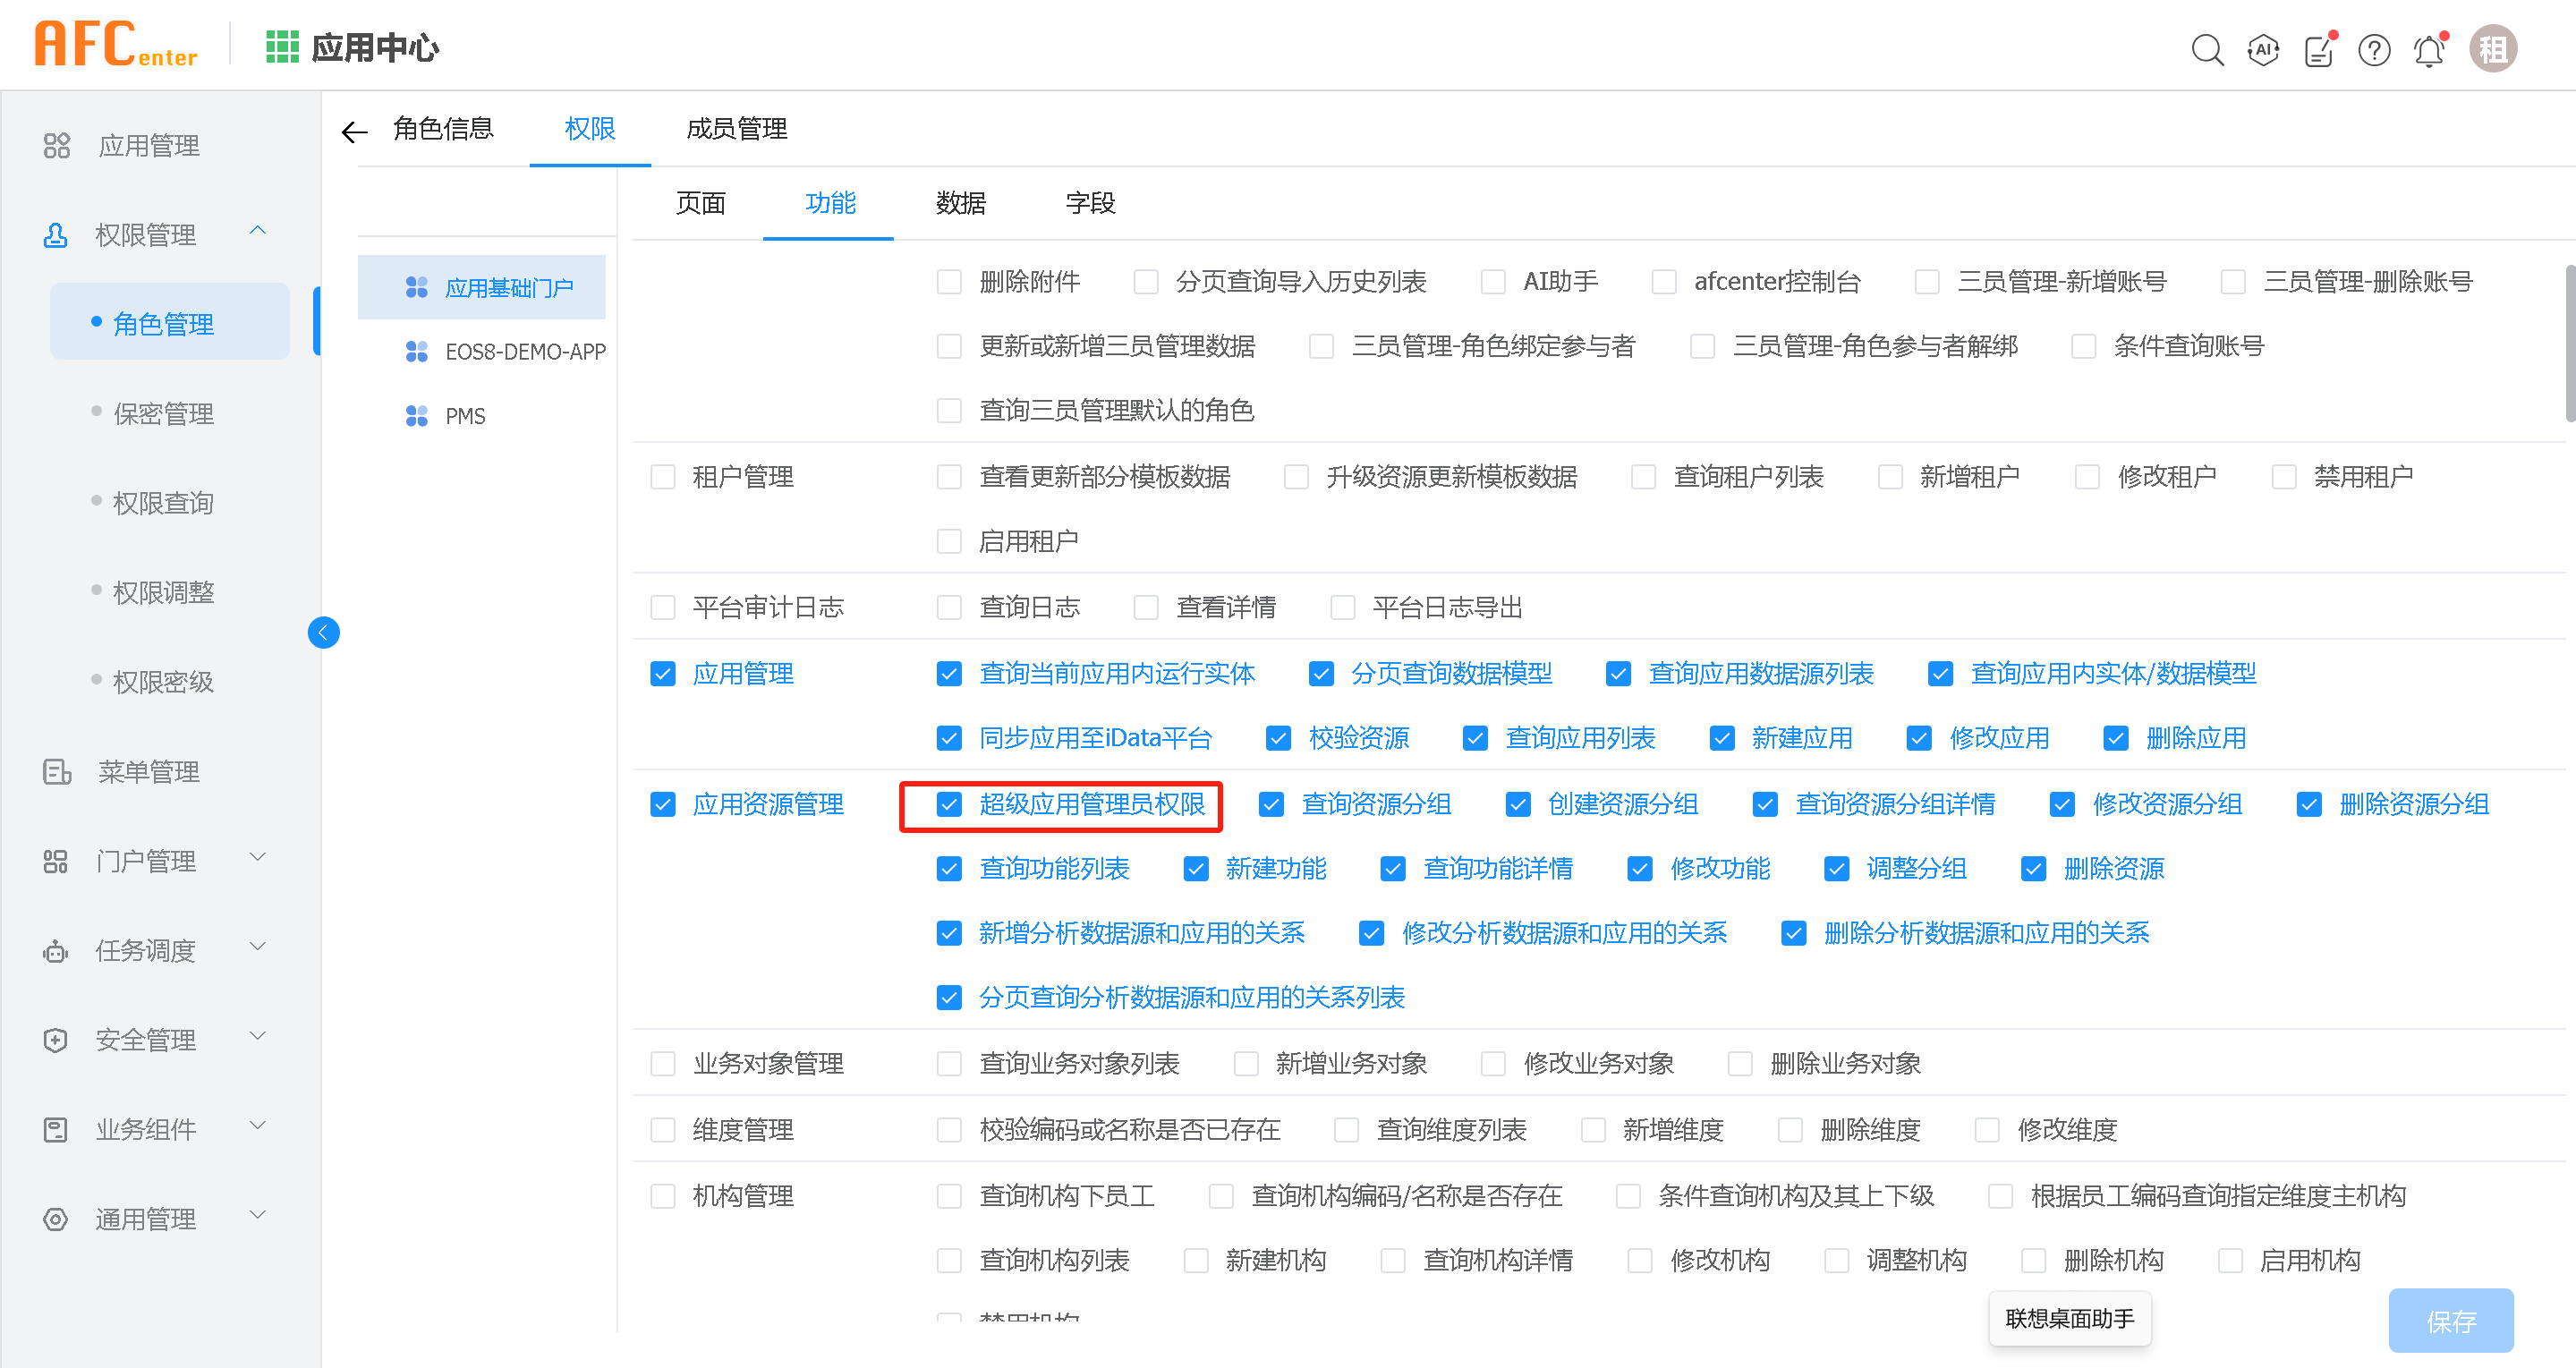Open the global search magnifier
The height and width of the screenshot is (1368, 2576).
coord(2207,49)
